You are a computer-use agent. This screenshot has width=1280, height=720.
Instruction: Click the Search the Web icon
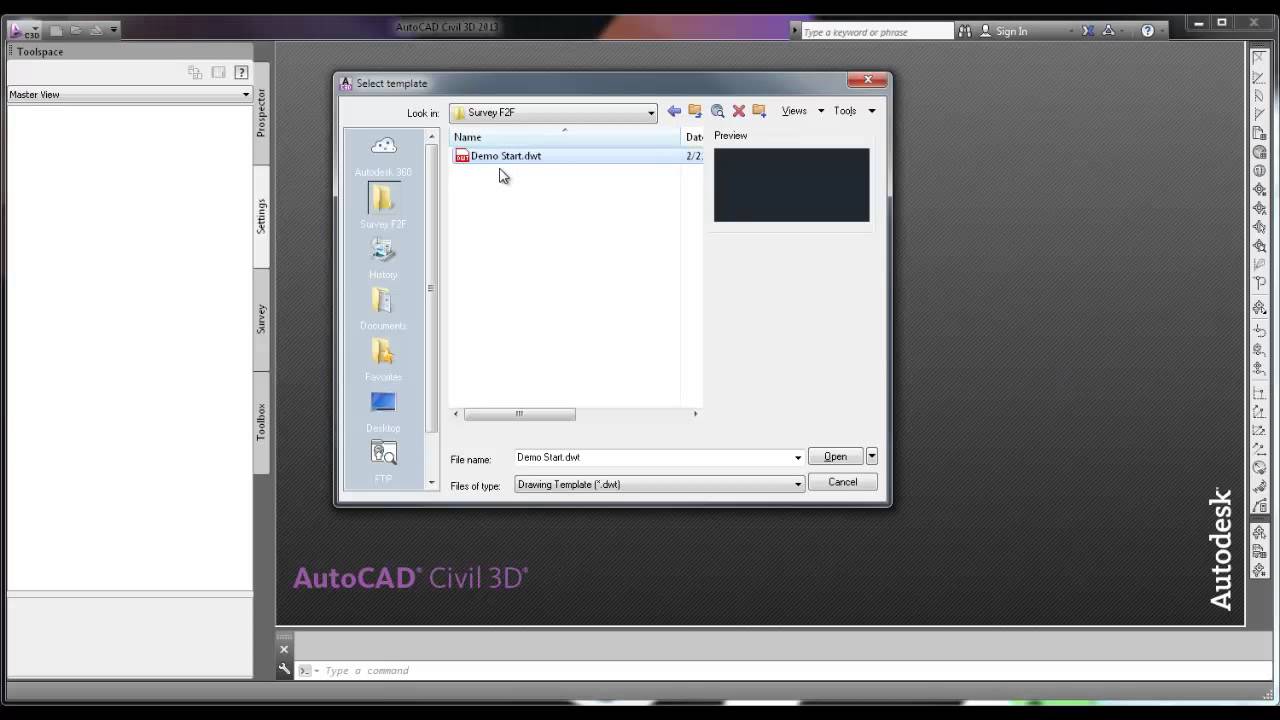coord(717,111)
